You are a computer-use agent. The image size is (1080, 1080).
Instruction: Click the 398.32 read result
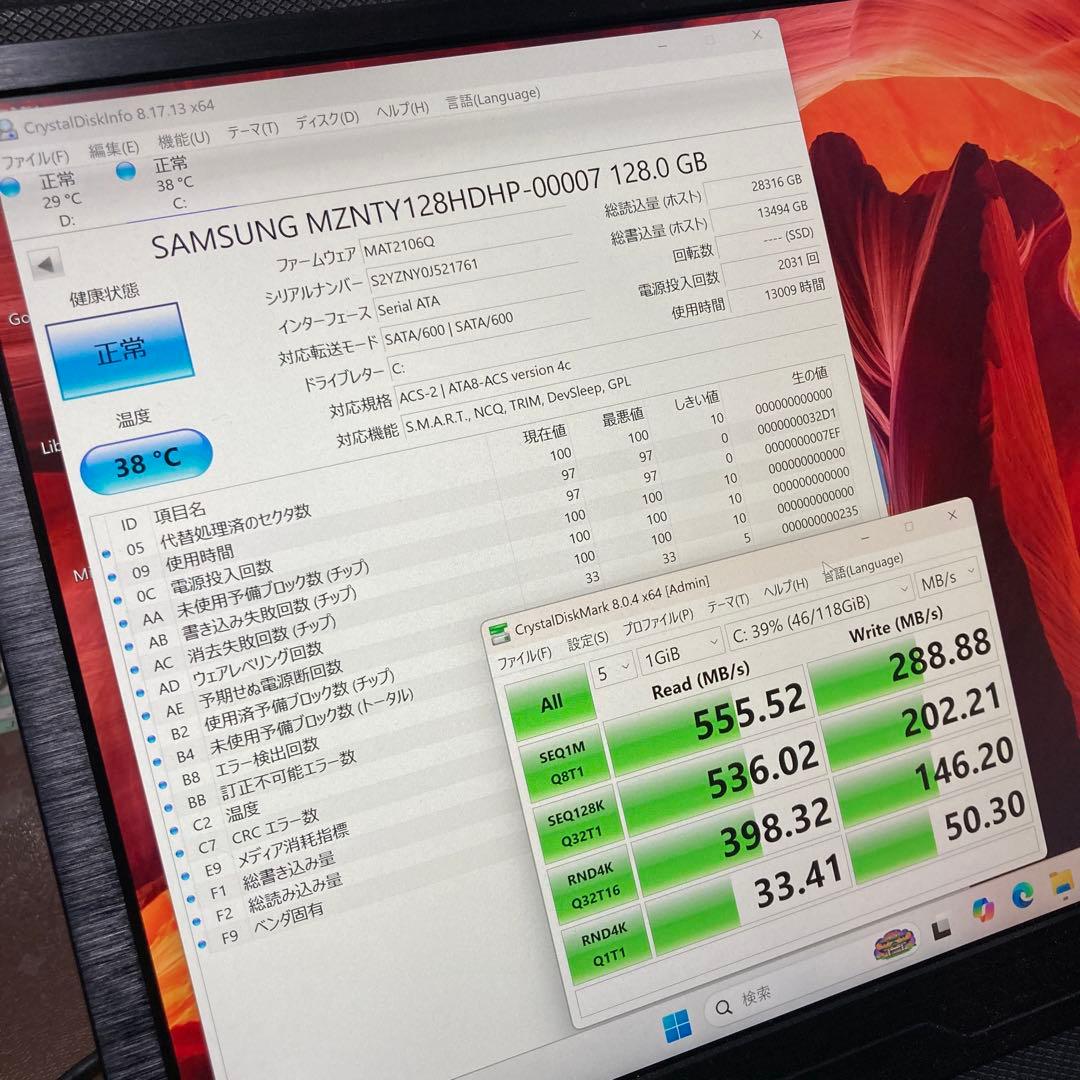(x=776, y=829)
